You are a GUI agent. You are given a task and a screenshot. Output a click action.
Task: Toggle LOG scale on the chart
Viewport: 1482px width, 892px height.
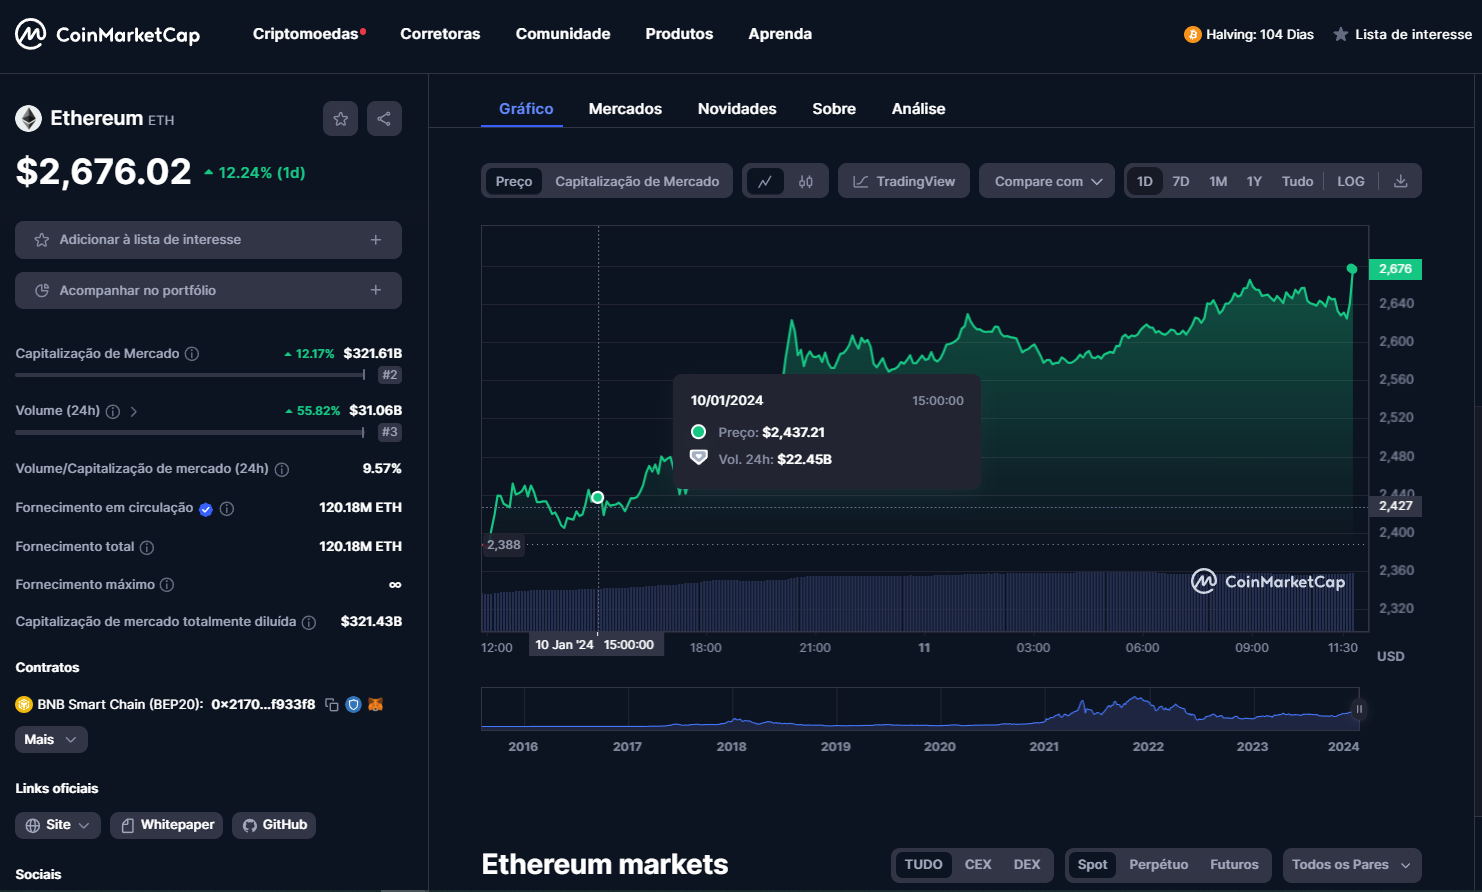(1351, 181)
